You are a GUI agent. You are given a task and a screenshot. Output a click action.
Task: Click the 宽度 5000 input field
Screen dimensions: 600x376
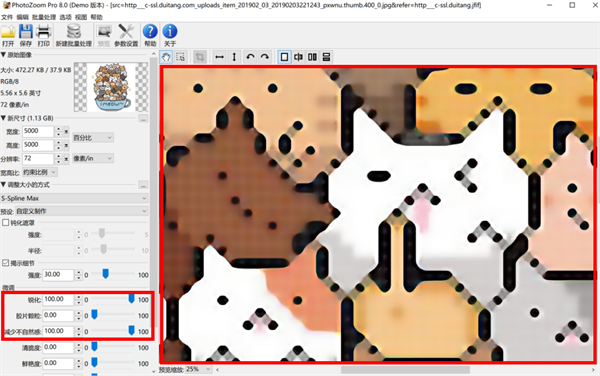(38, 132)
